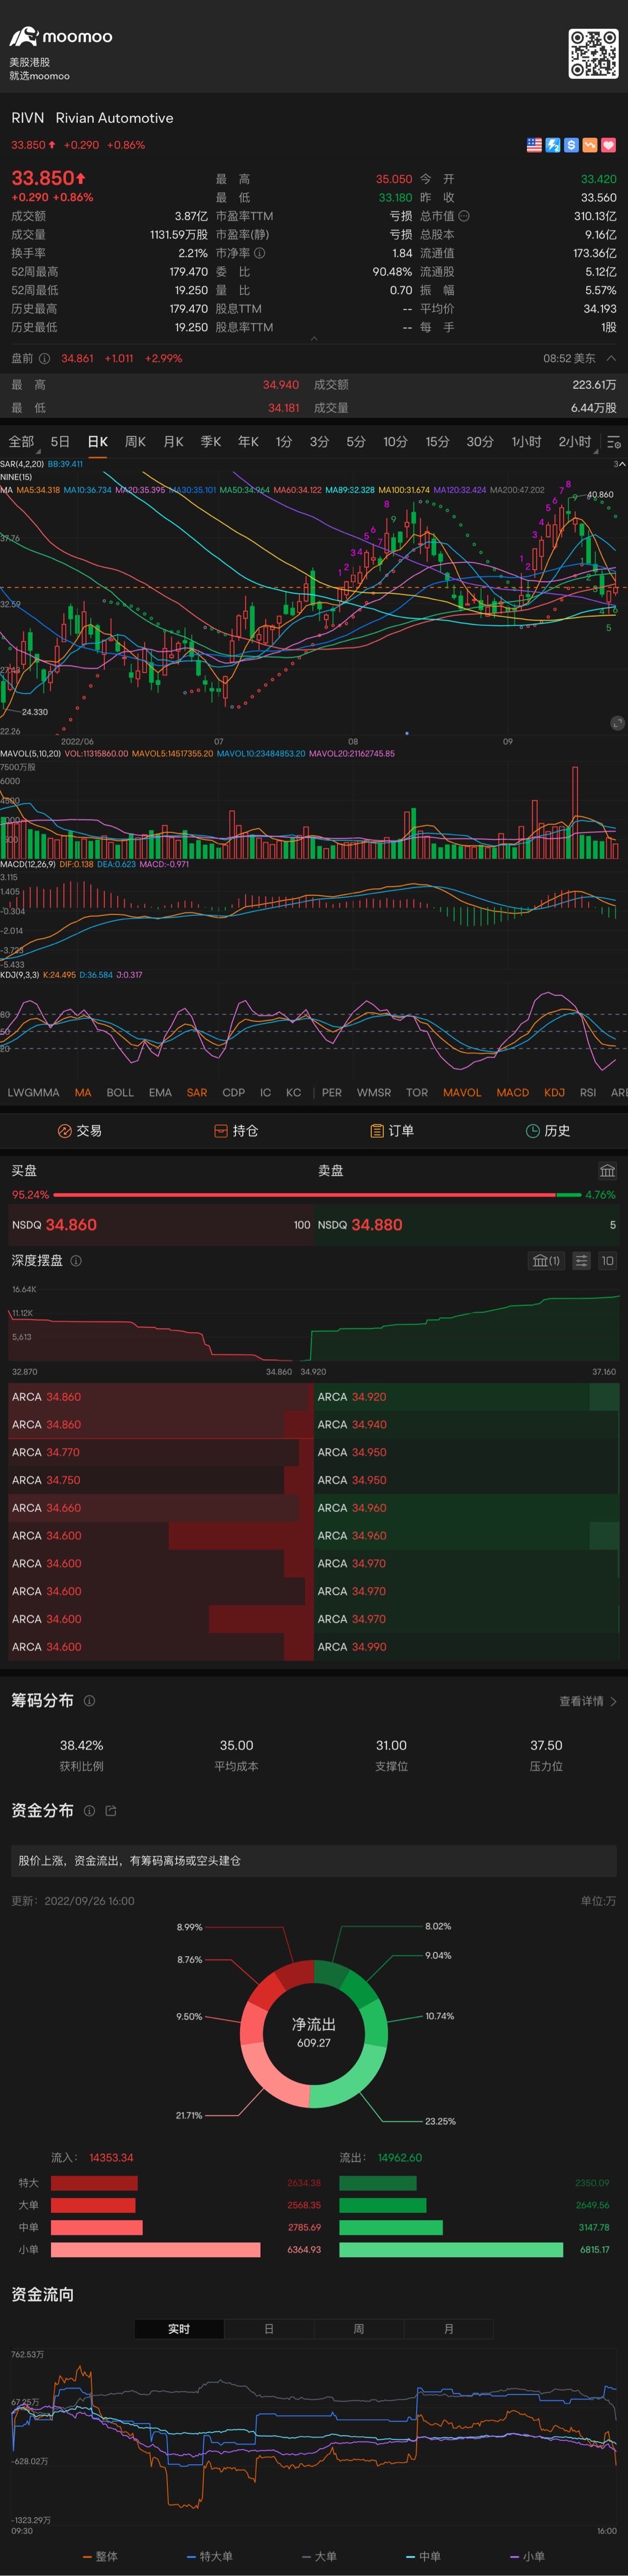
Task: Select 日 capital flow tab
Action: 269,2329
